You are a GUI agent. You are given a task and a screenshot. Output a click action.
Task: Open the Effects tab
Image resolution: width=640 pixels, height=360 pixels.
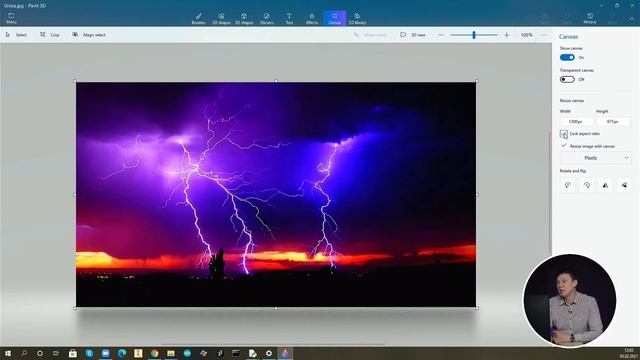tap(312, 18)
